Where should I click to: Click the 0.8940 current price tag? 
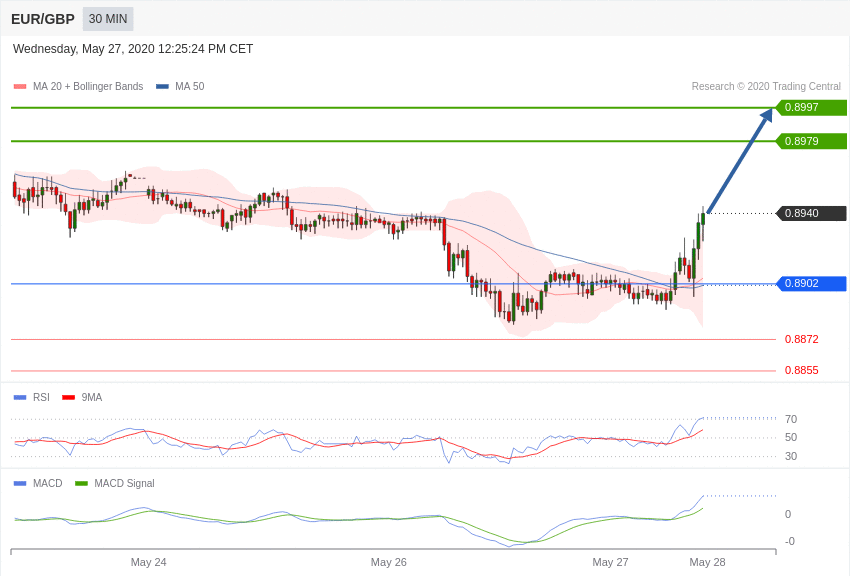tap(811, 213)
